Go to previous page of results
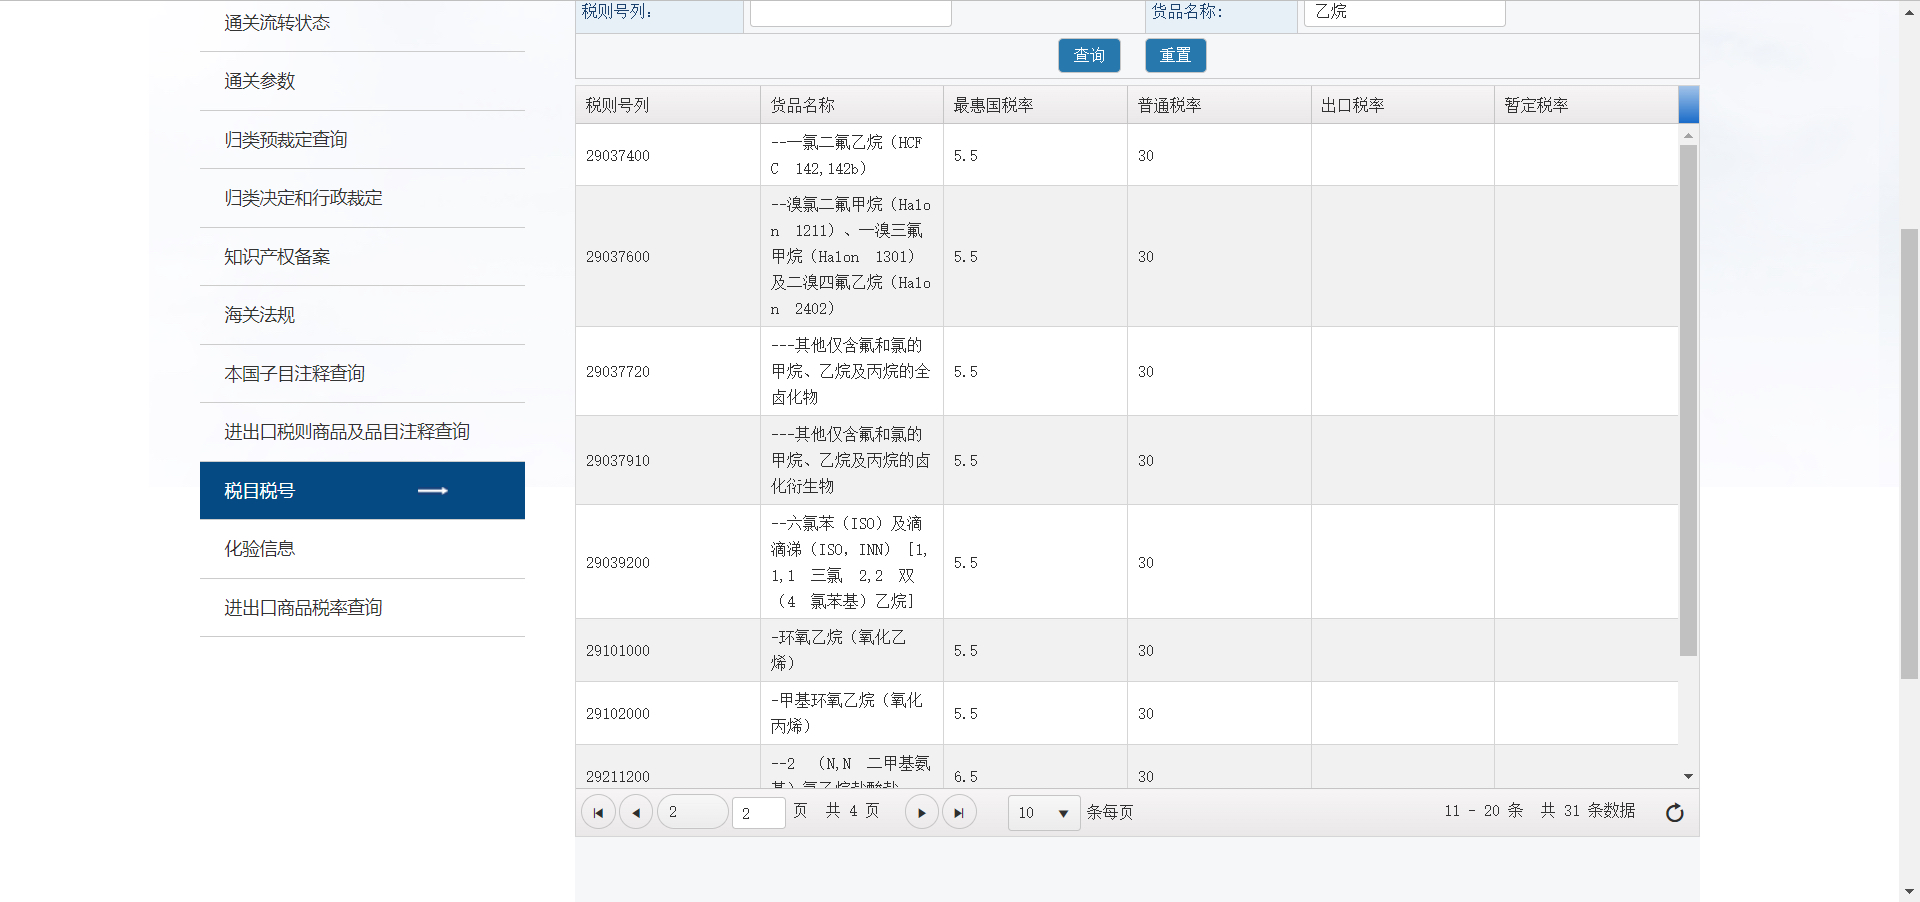Screen dimensions: 1920x902 pyautogui.click(x=636, y=812)
